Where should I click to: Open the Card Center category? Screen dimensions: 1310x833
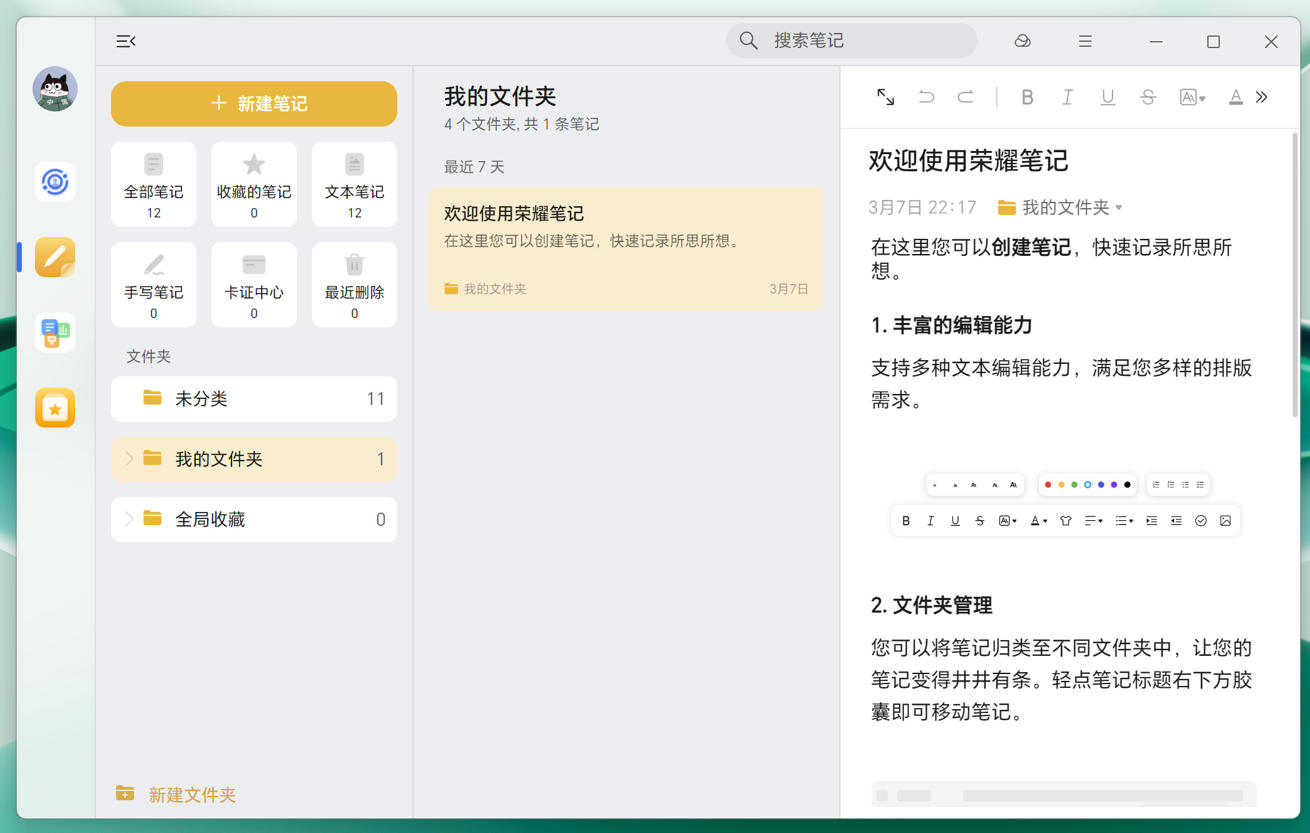[254, 285]
